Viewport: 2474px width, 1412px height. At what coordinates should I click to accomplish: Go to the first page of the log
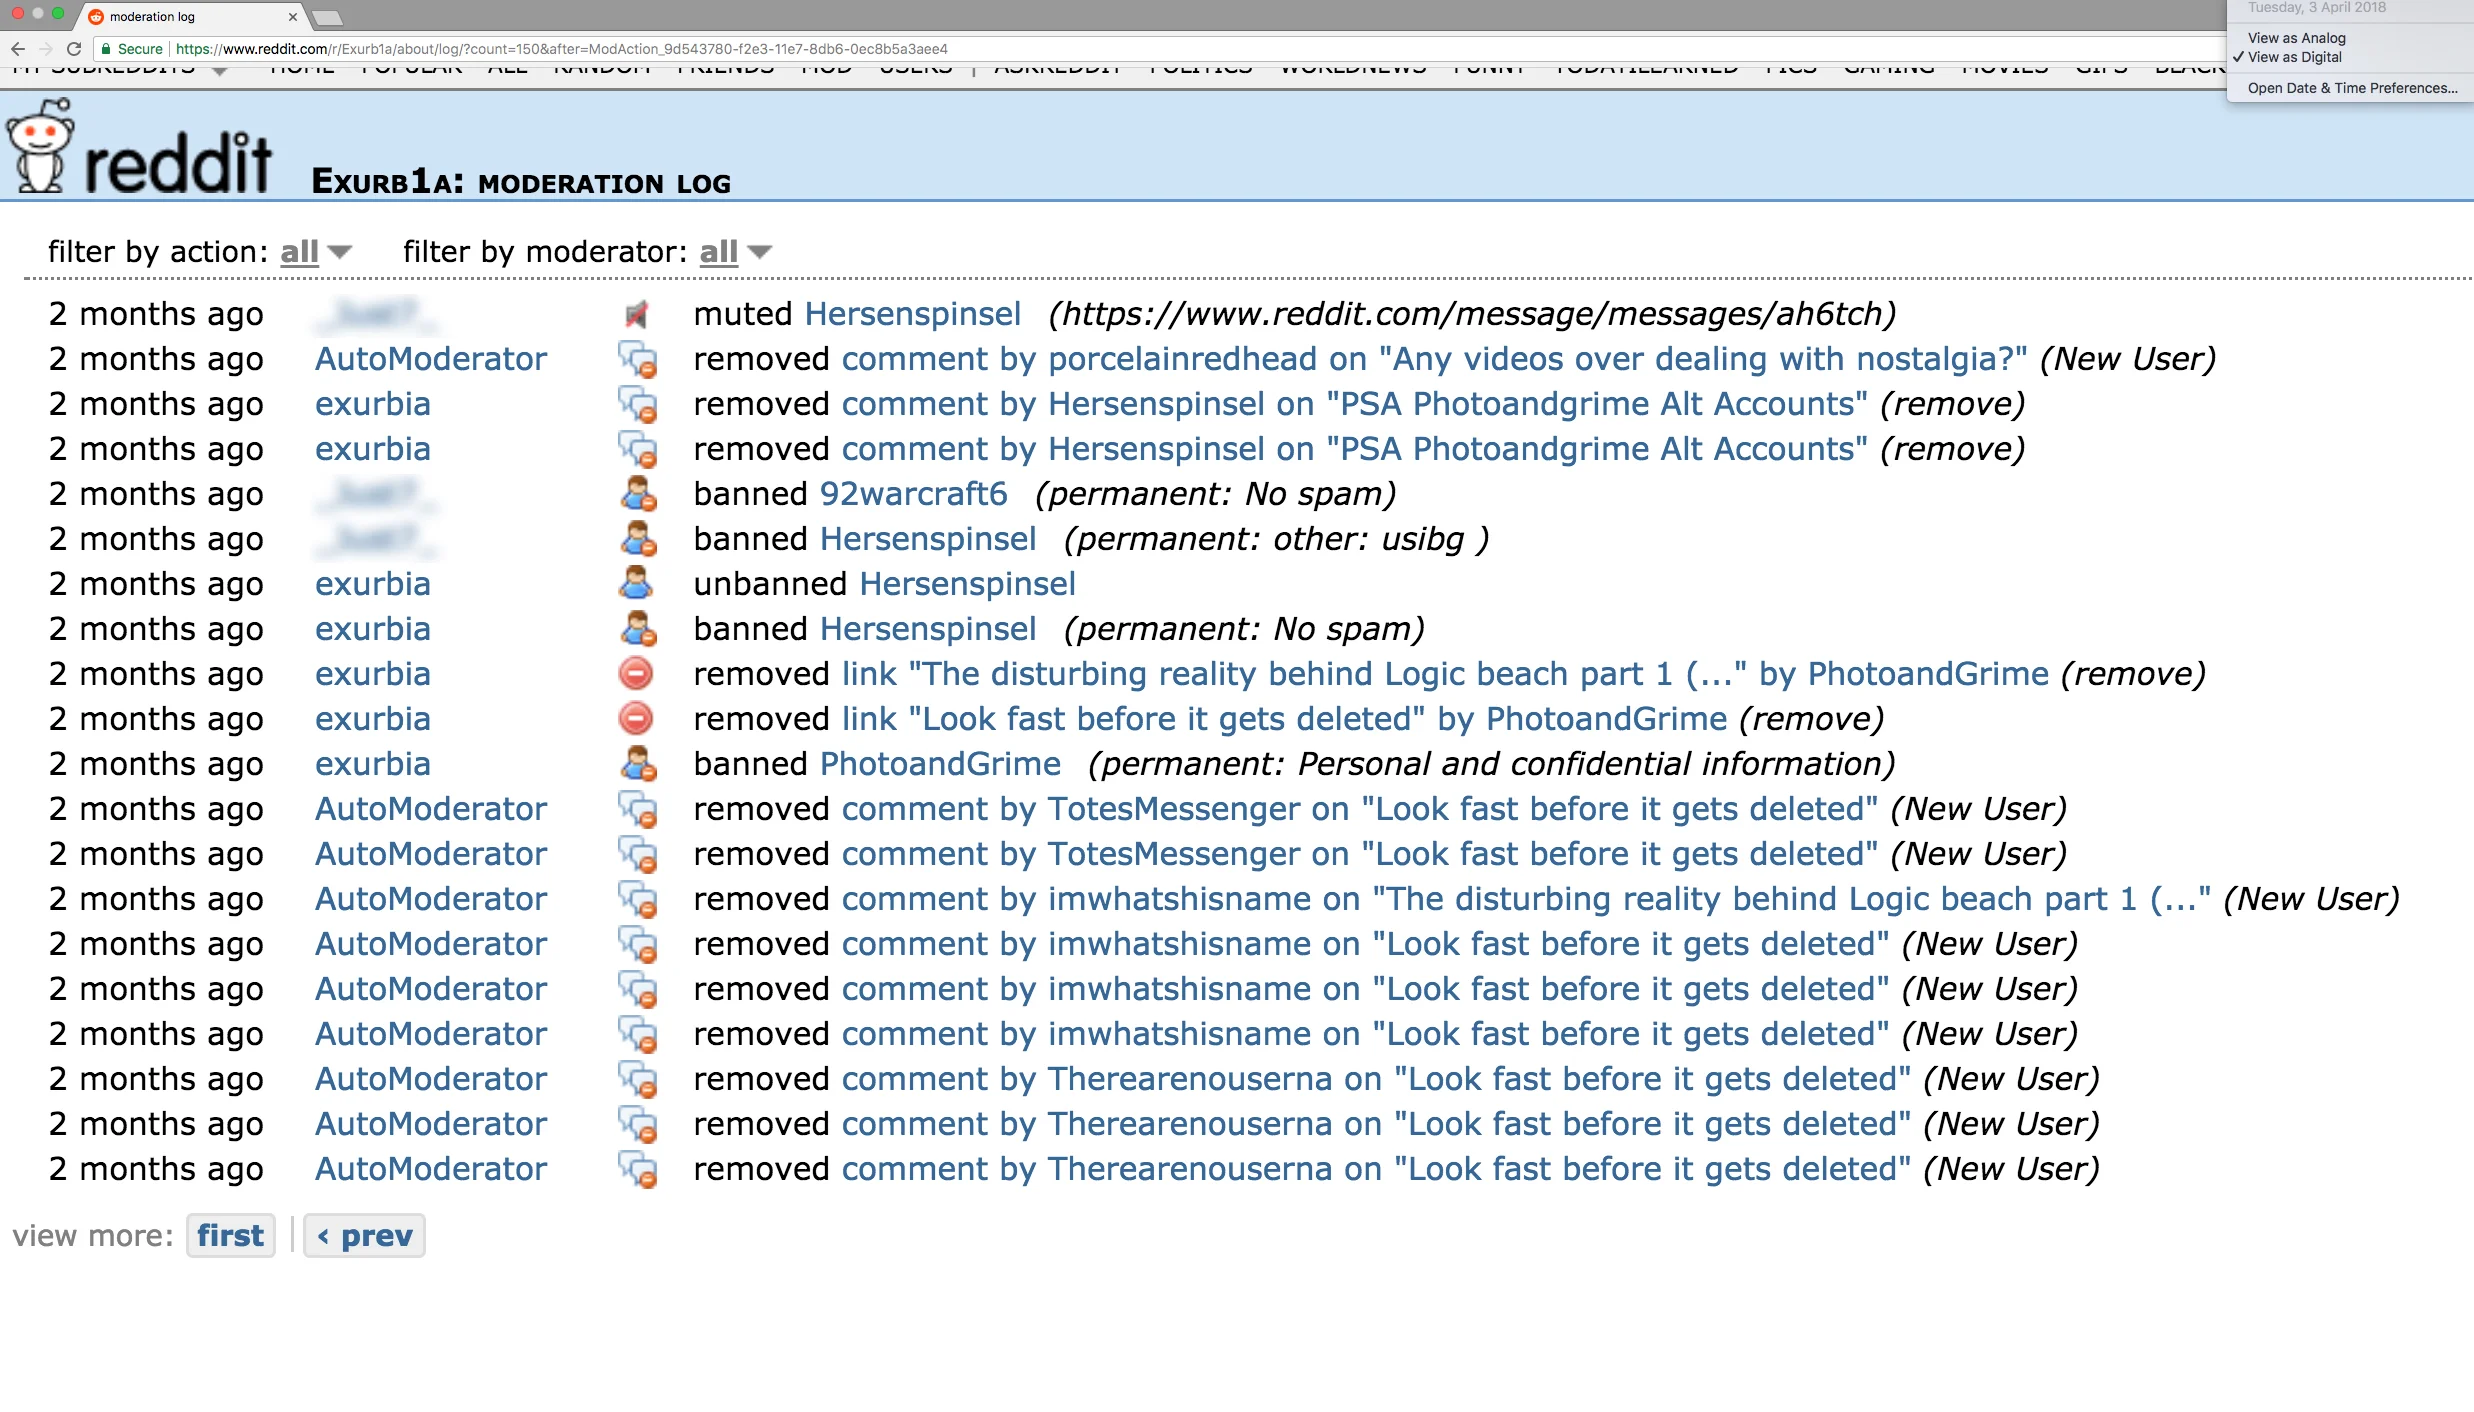click(231, 1236)
